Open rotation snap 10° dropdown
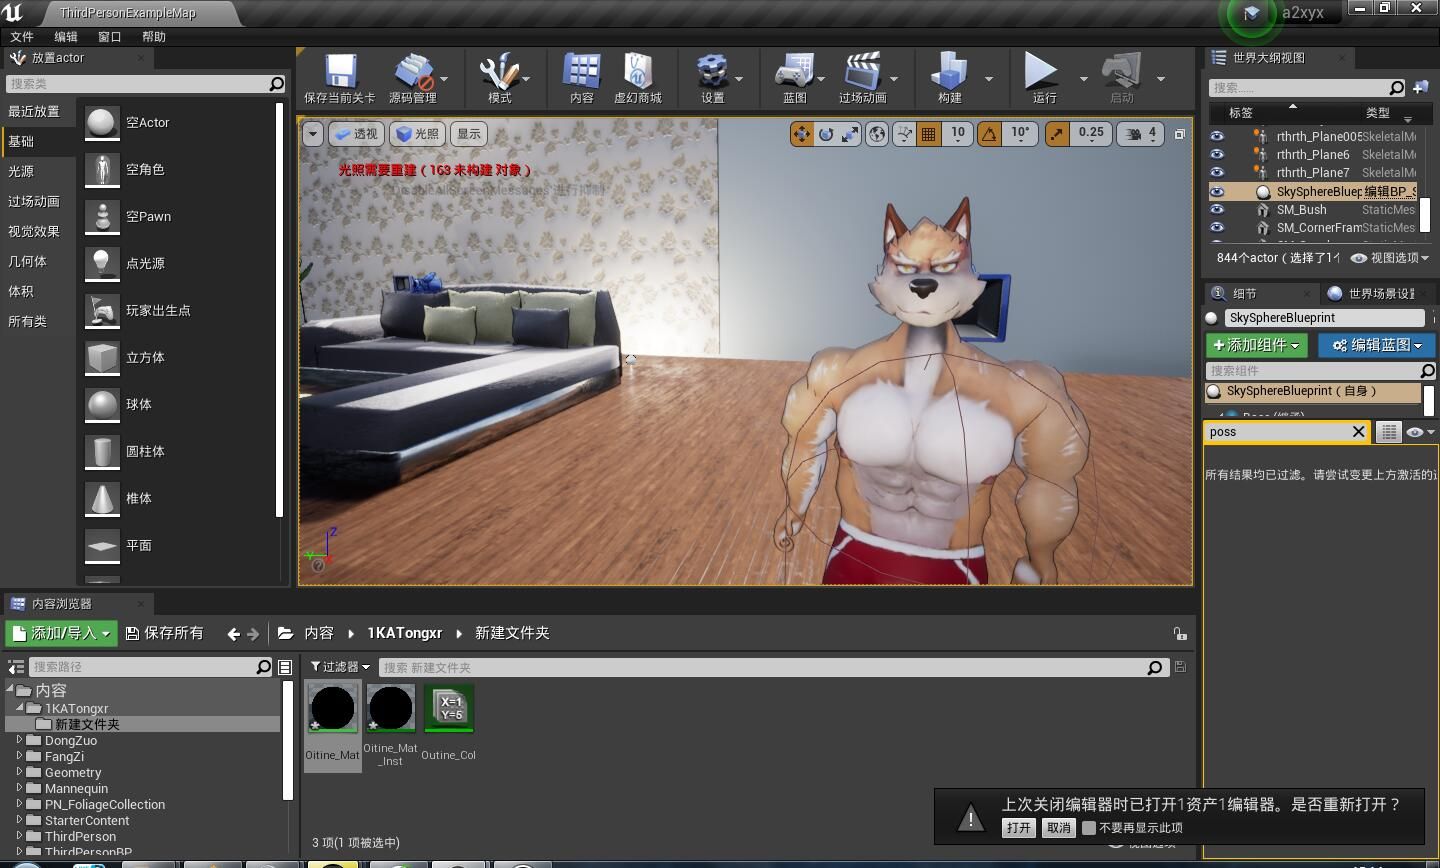Screen dimensions: 1440x868 click(1020, 134)
